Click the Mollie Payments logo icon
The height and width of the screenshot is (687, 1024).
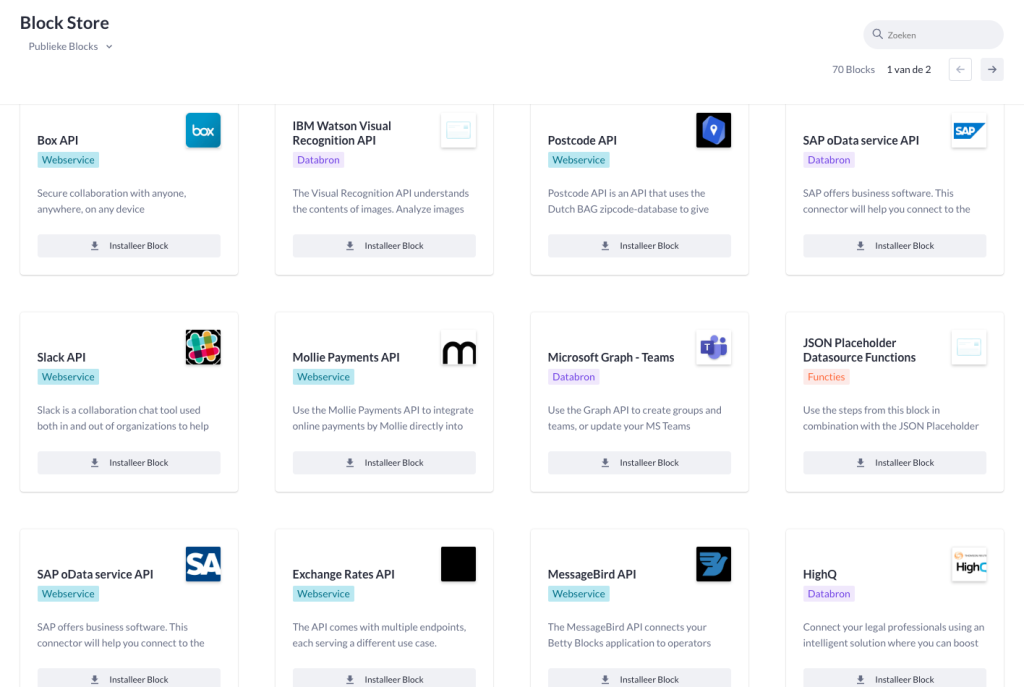(x=458, y=347)
